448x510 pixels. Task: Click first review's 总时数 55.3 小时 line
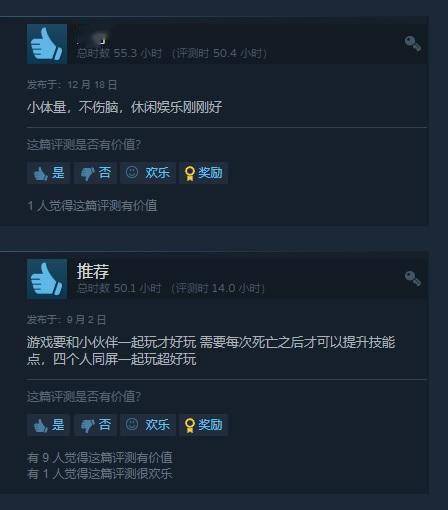click(172, 53)
